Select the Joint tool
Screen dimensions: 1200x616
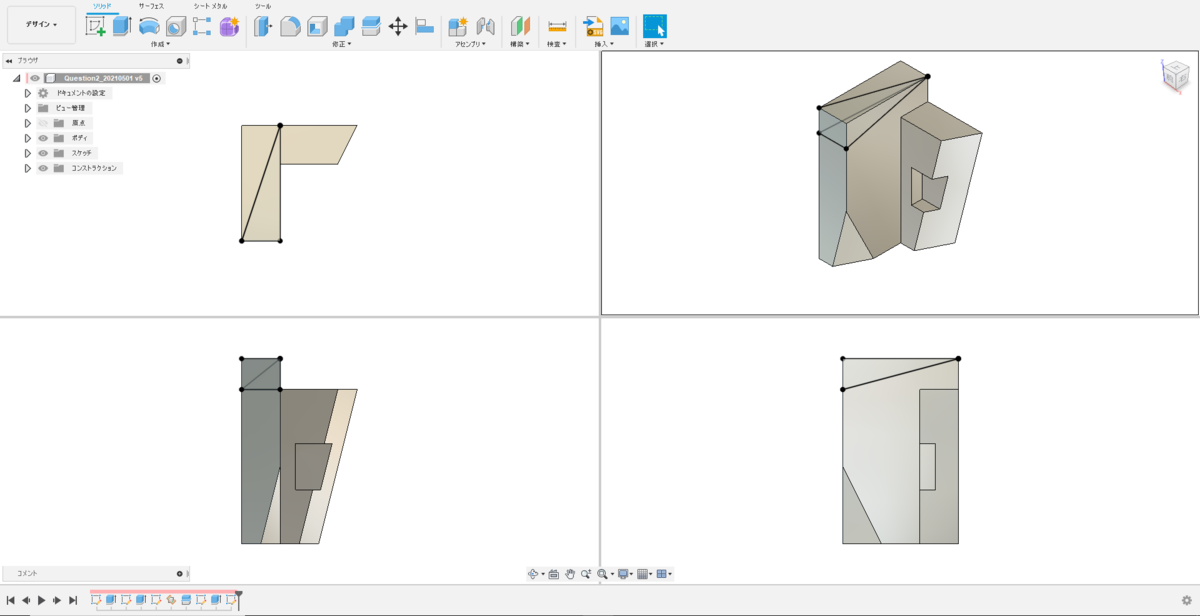point(486,27)
